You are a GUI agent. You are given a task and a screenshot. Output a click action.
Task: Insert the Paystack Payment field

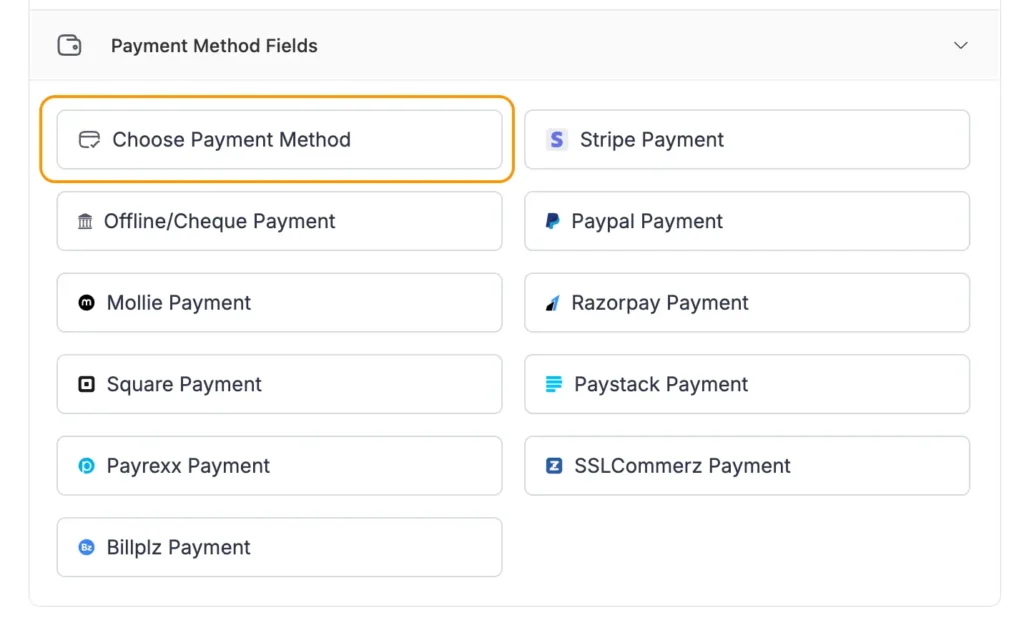coord(747,384)
